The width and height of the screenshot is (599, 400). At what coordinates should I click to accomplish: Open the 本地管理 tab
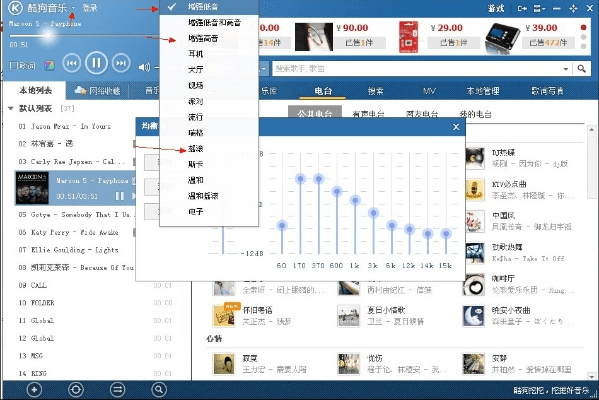pos(483,91)
